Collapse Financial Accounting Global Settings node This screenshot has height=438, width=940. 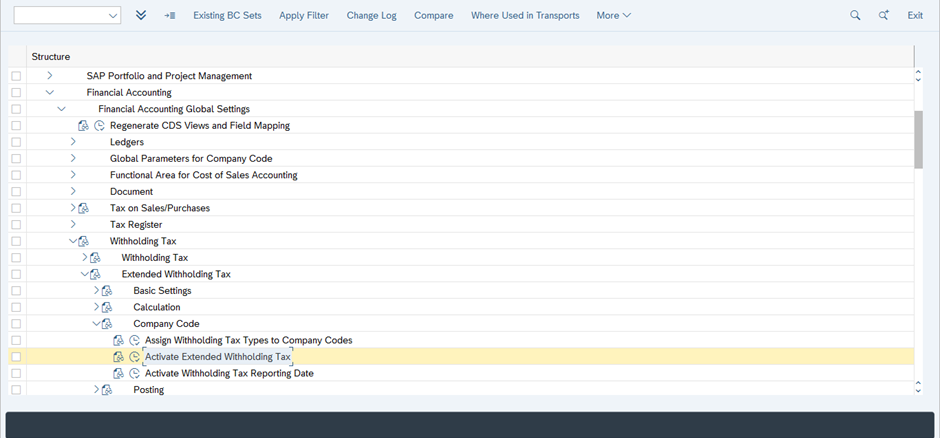coord(61,109)
